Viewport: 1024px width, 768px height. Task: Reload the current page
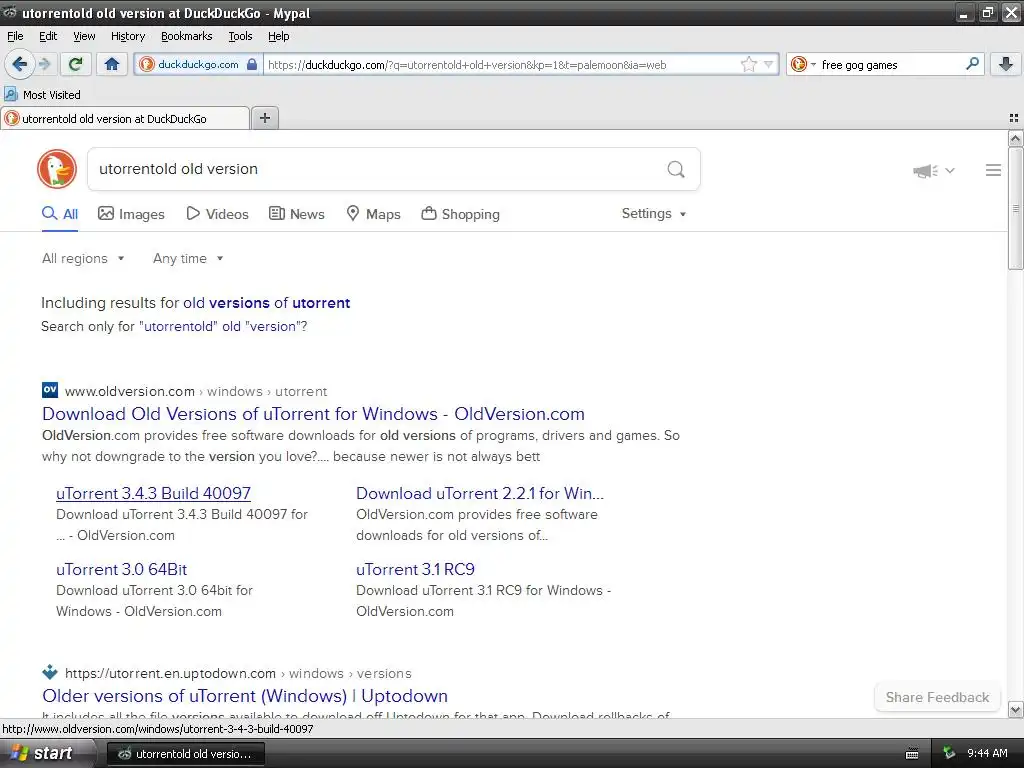[x=75, y=64]
